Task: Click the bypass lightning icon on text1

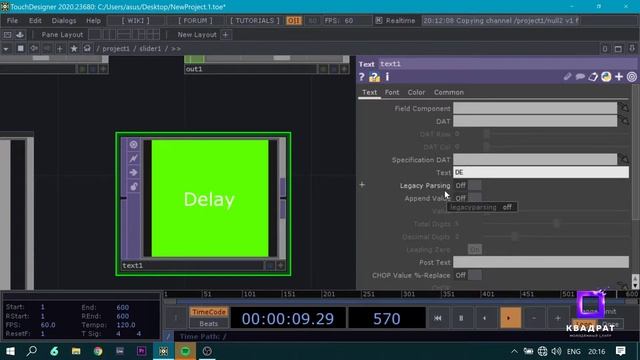Action: click(x=133, y=158)
